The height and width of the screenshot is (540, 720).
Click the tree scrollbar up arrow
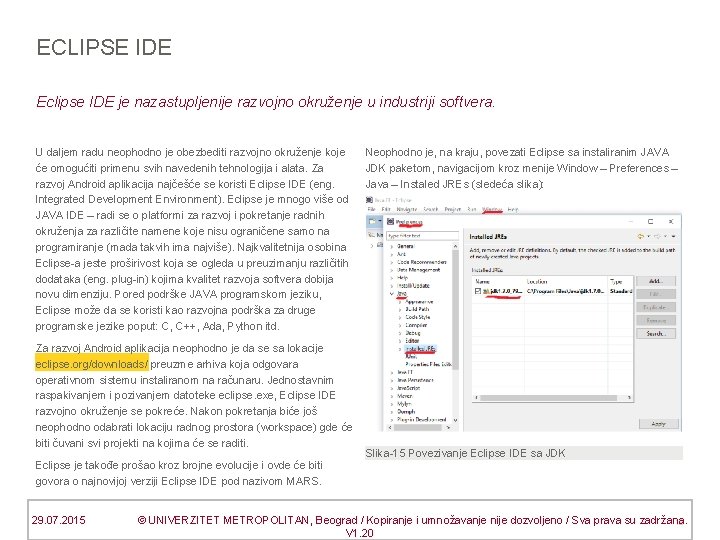click(x=455, y=246)
